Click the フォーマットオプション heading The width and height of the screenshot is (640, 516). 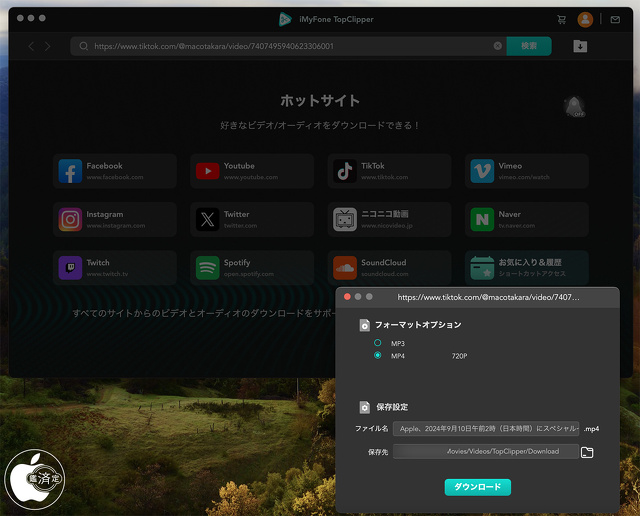click(x=418, y=325)
